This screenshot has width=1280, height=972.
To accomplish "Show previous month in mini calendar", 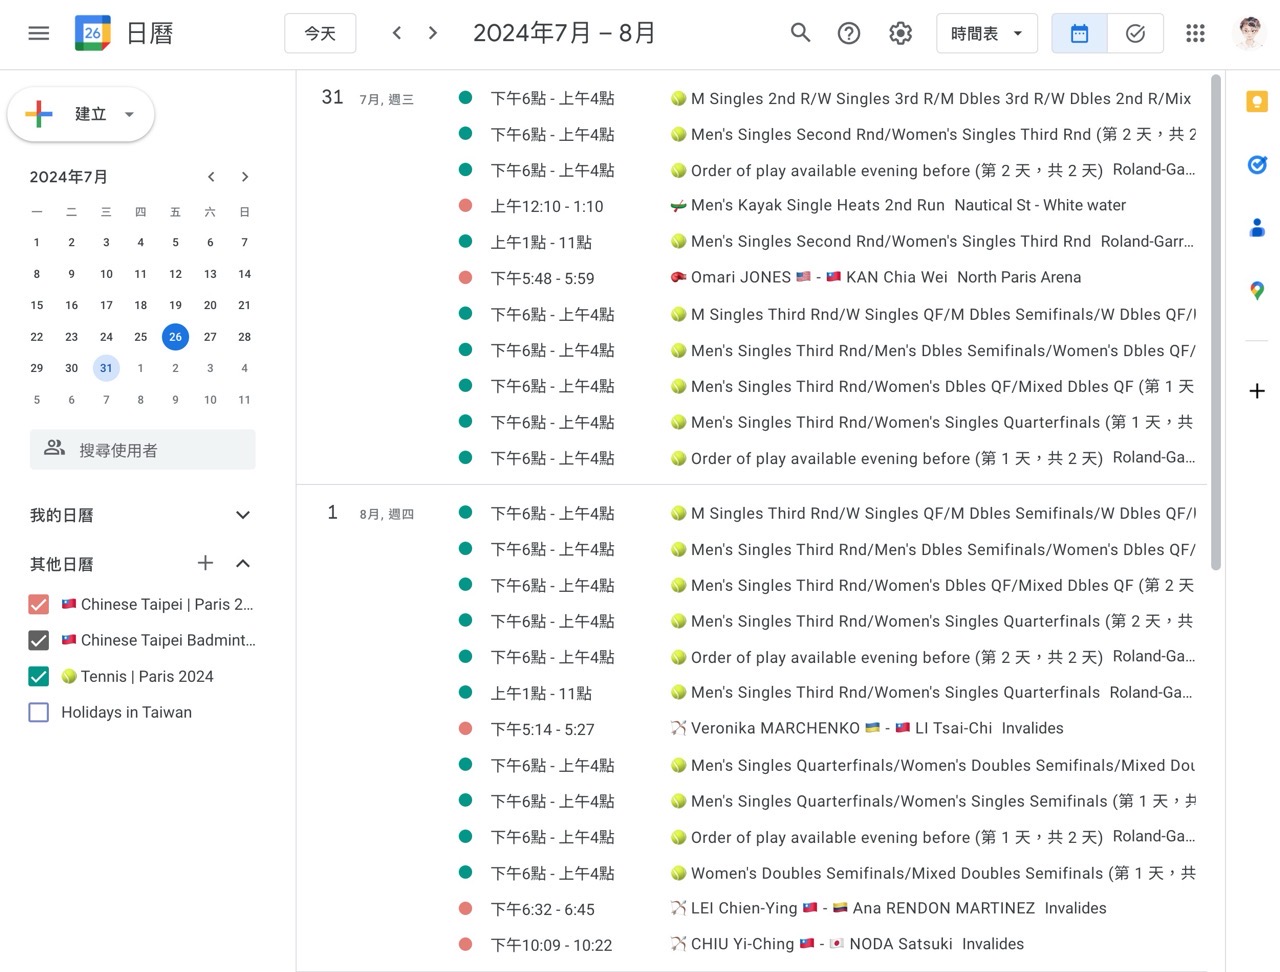I will [x=211, y=177].
